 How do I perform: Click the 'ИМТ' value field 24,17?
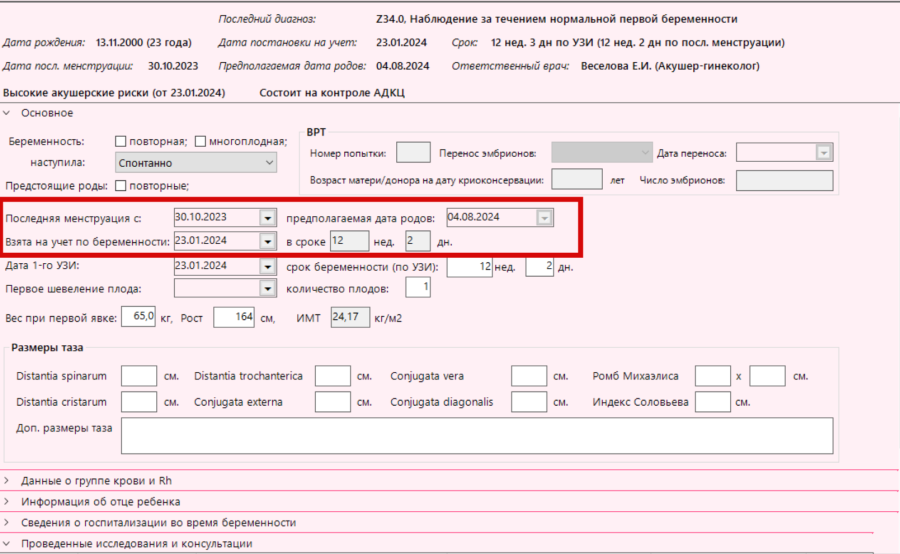point(350,317)
